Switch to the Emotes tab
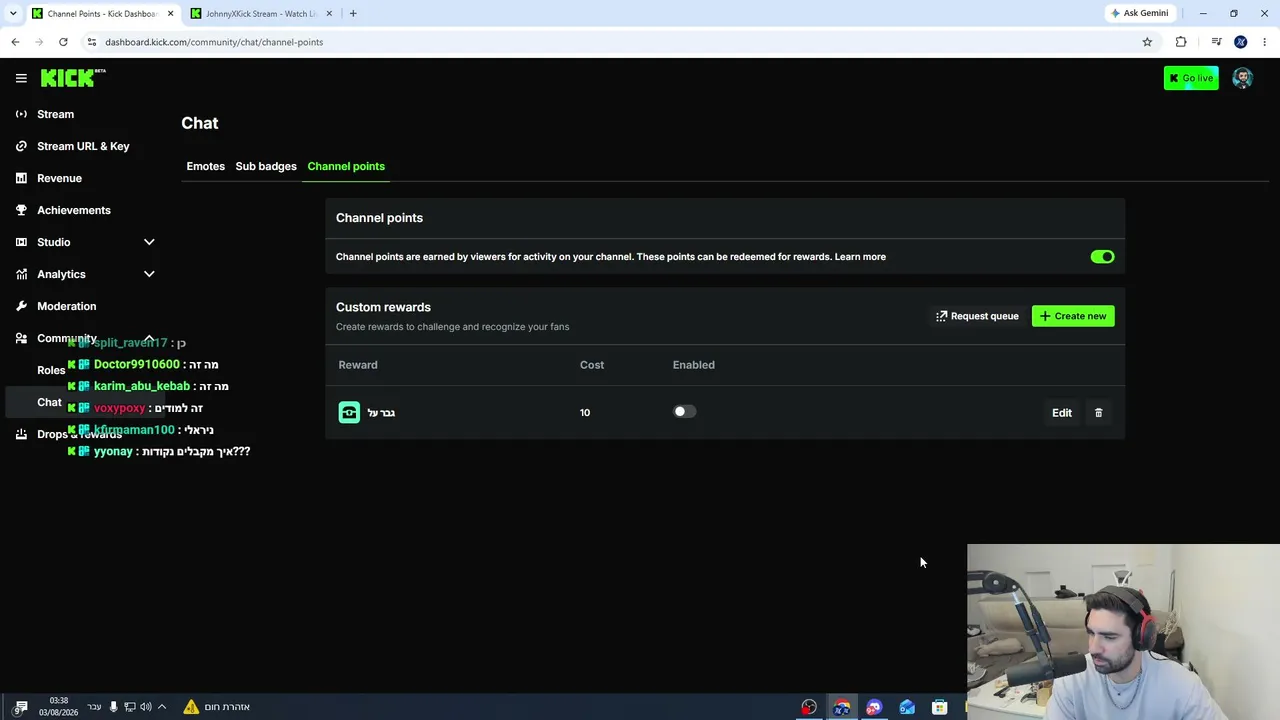Image resolution: width=1280 pixels, height=720 pixels. tap(205, 166)
